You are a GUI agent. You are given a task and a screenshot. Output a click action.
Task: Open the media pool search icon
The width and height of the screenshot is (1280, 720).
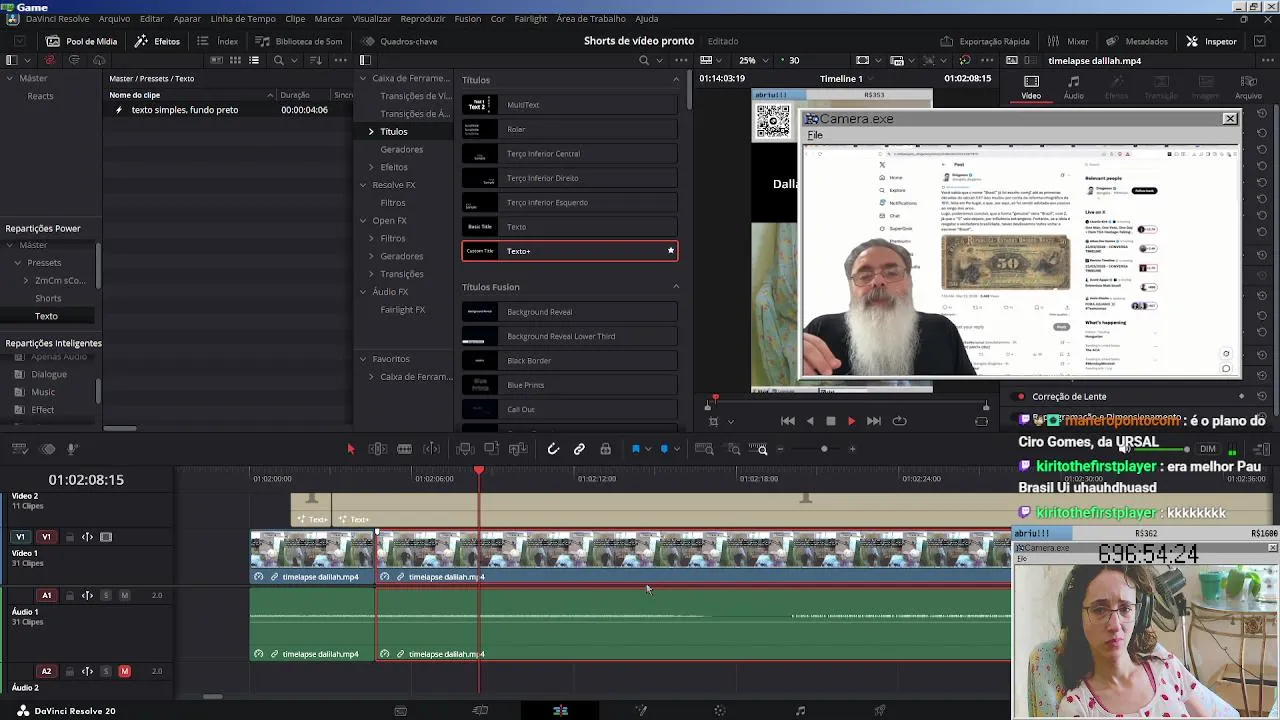(279, 60)
